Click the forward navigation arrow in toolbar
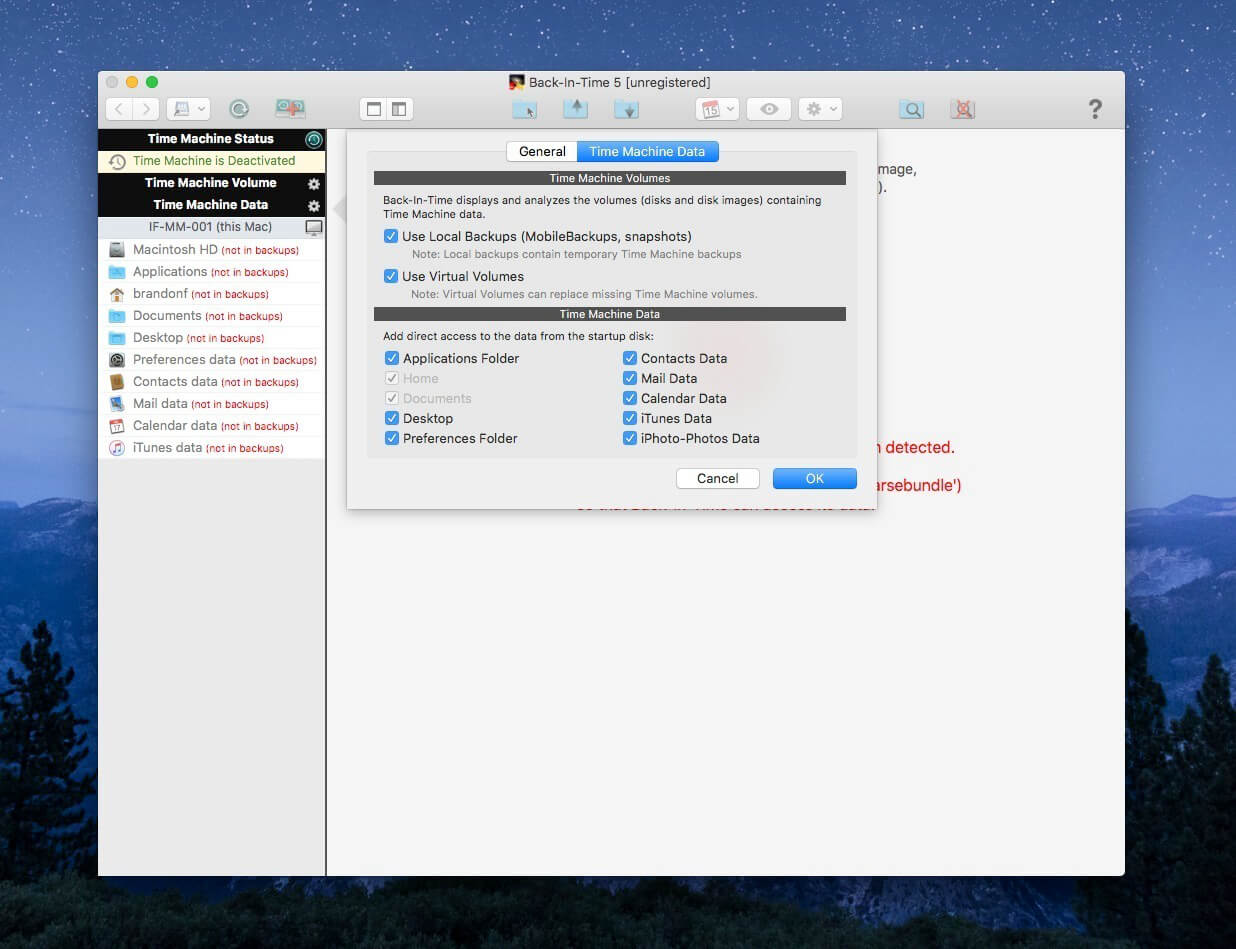1236x949 pixels. coord(146,109)
